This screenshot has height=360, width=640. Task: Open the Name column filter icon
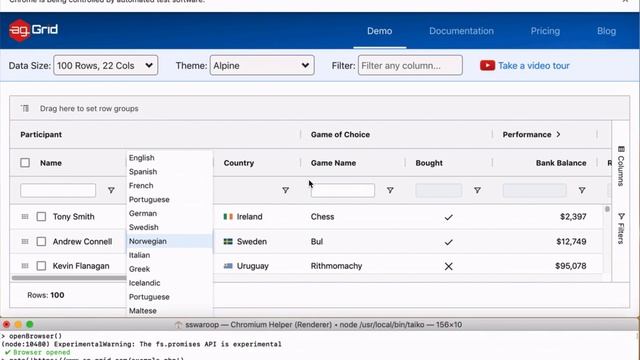pos(111,191)
